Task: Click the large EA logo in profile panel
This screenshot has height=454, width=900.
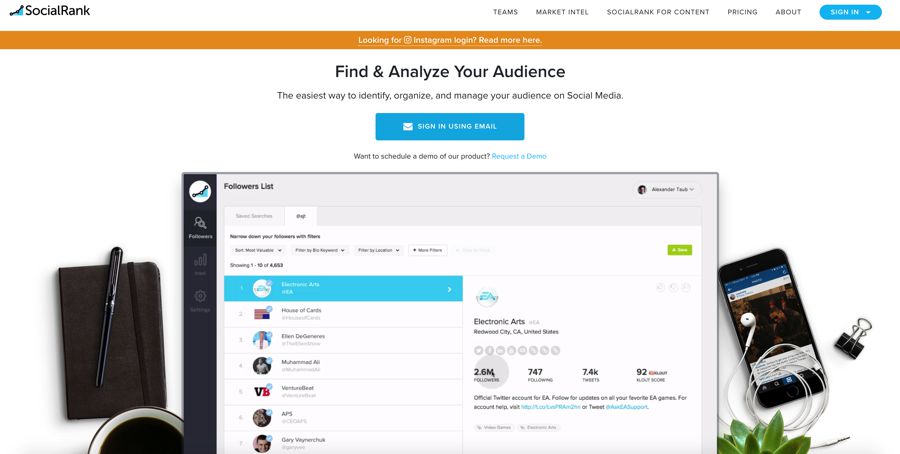Action: click(487, 297)
